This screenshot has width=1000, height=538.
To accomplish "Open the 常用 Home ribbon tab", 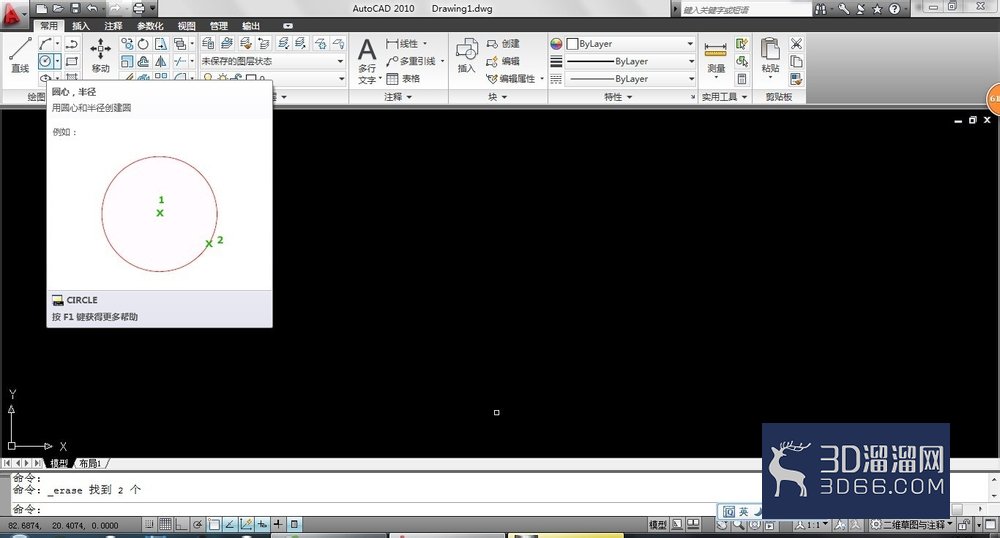I will click(48, 25).
